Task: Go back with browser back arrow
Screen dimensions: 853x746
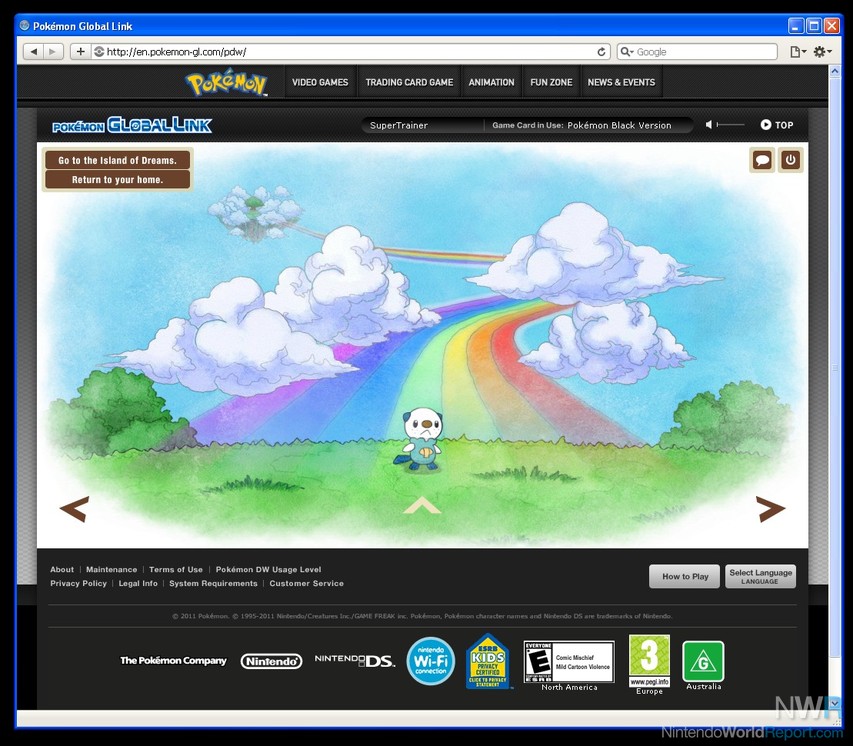Action: (34, 52)
